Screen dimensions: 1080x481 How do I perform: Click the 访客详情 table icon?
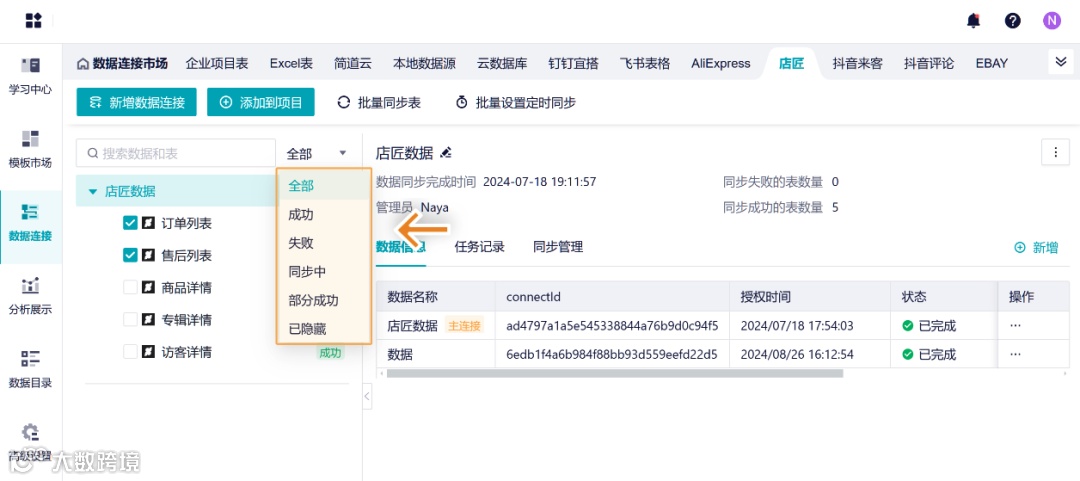tap(148, 352)
